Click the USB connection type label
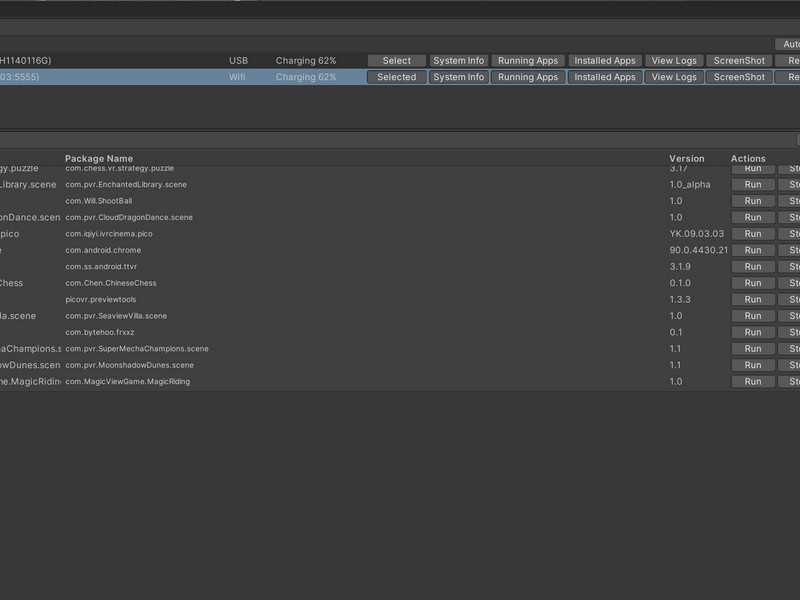 [x=238, y=61]
